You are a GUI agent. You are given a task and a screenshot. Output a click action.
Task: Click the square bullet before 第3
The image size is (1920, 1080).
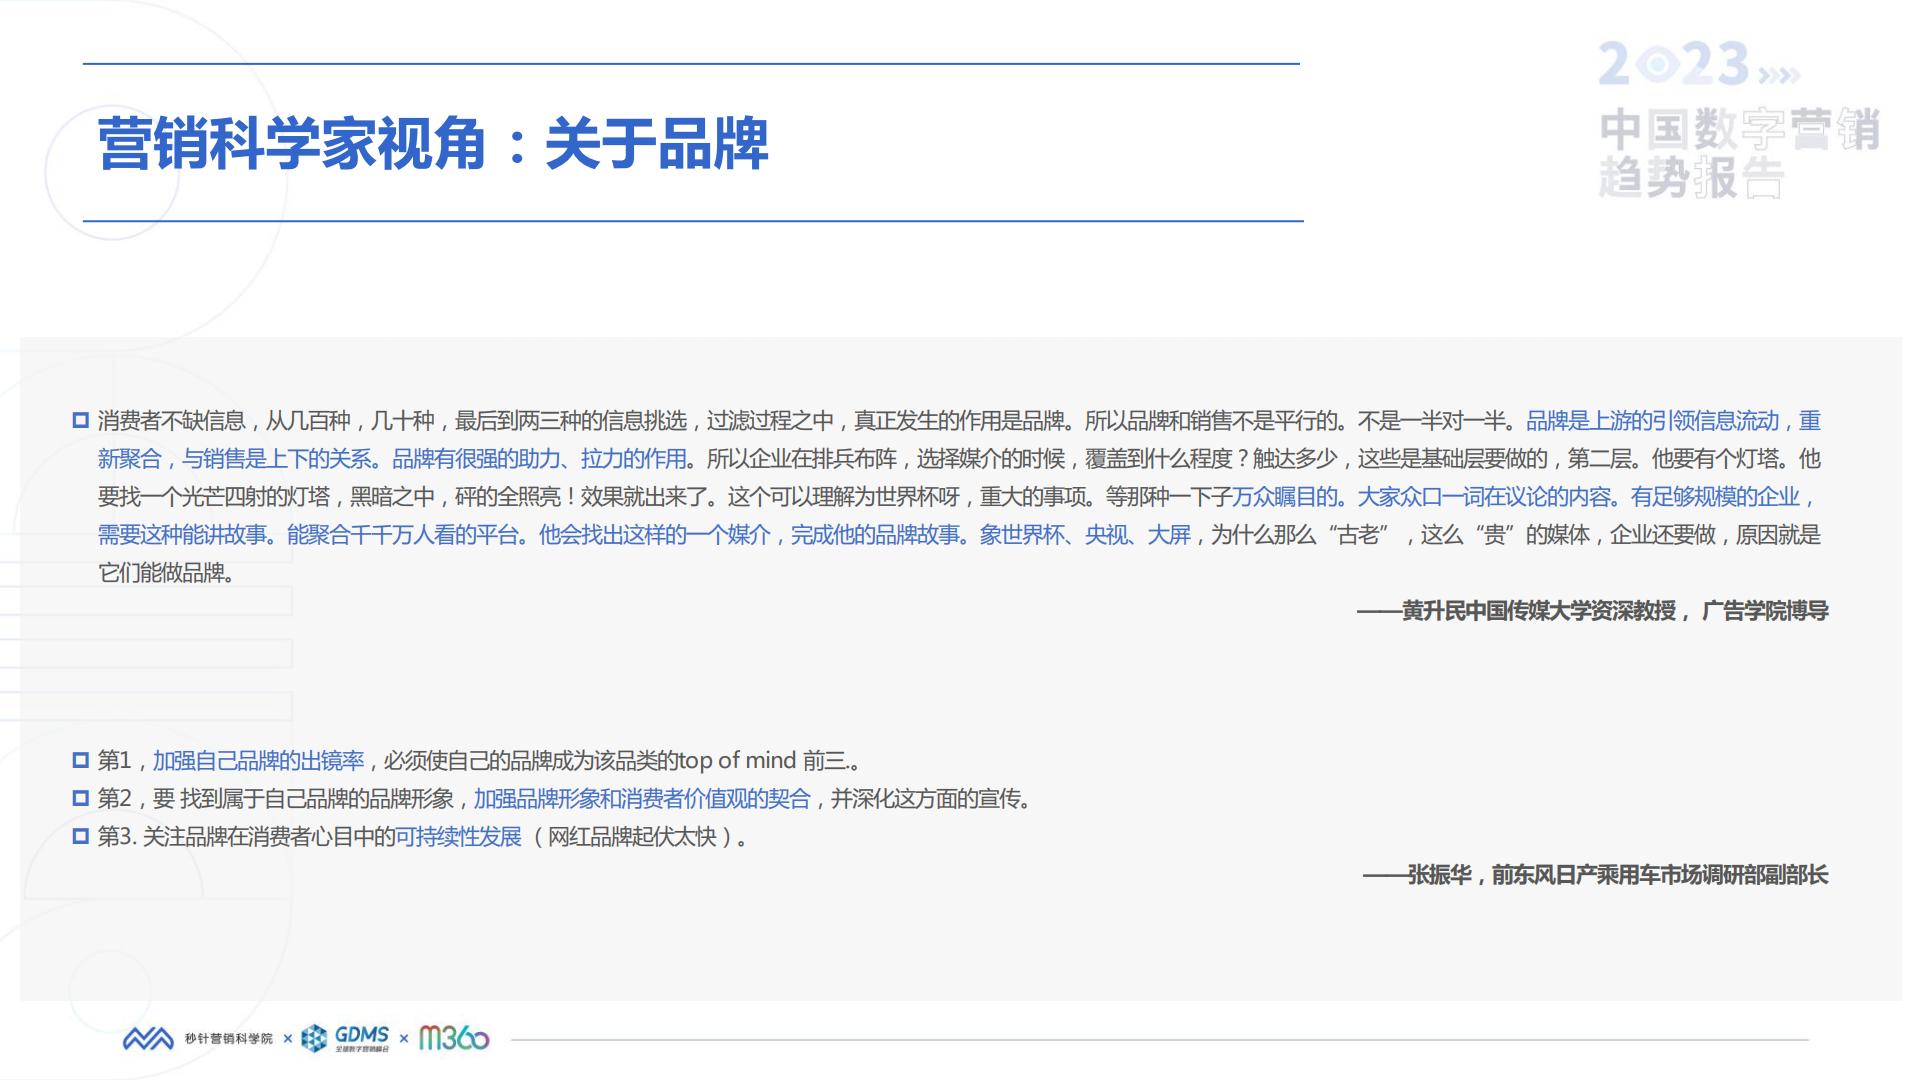pyautogui.click(x=81, y=837)
